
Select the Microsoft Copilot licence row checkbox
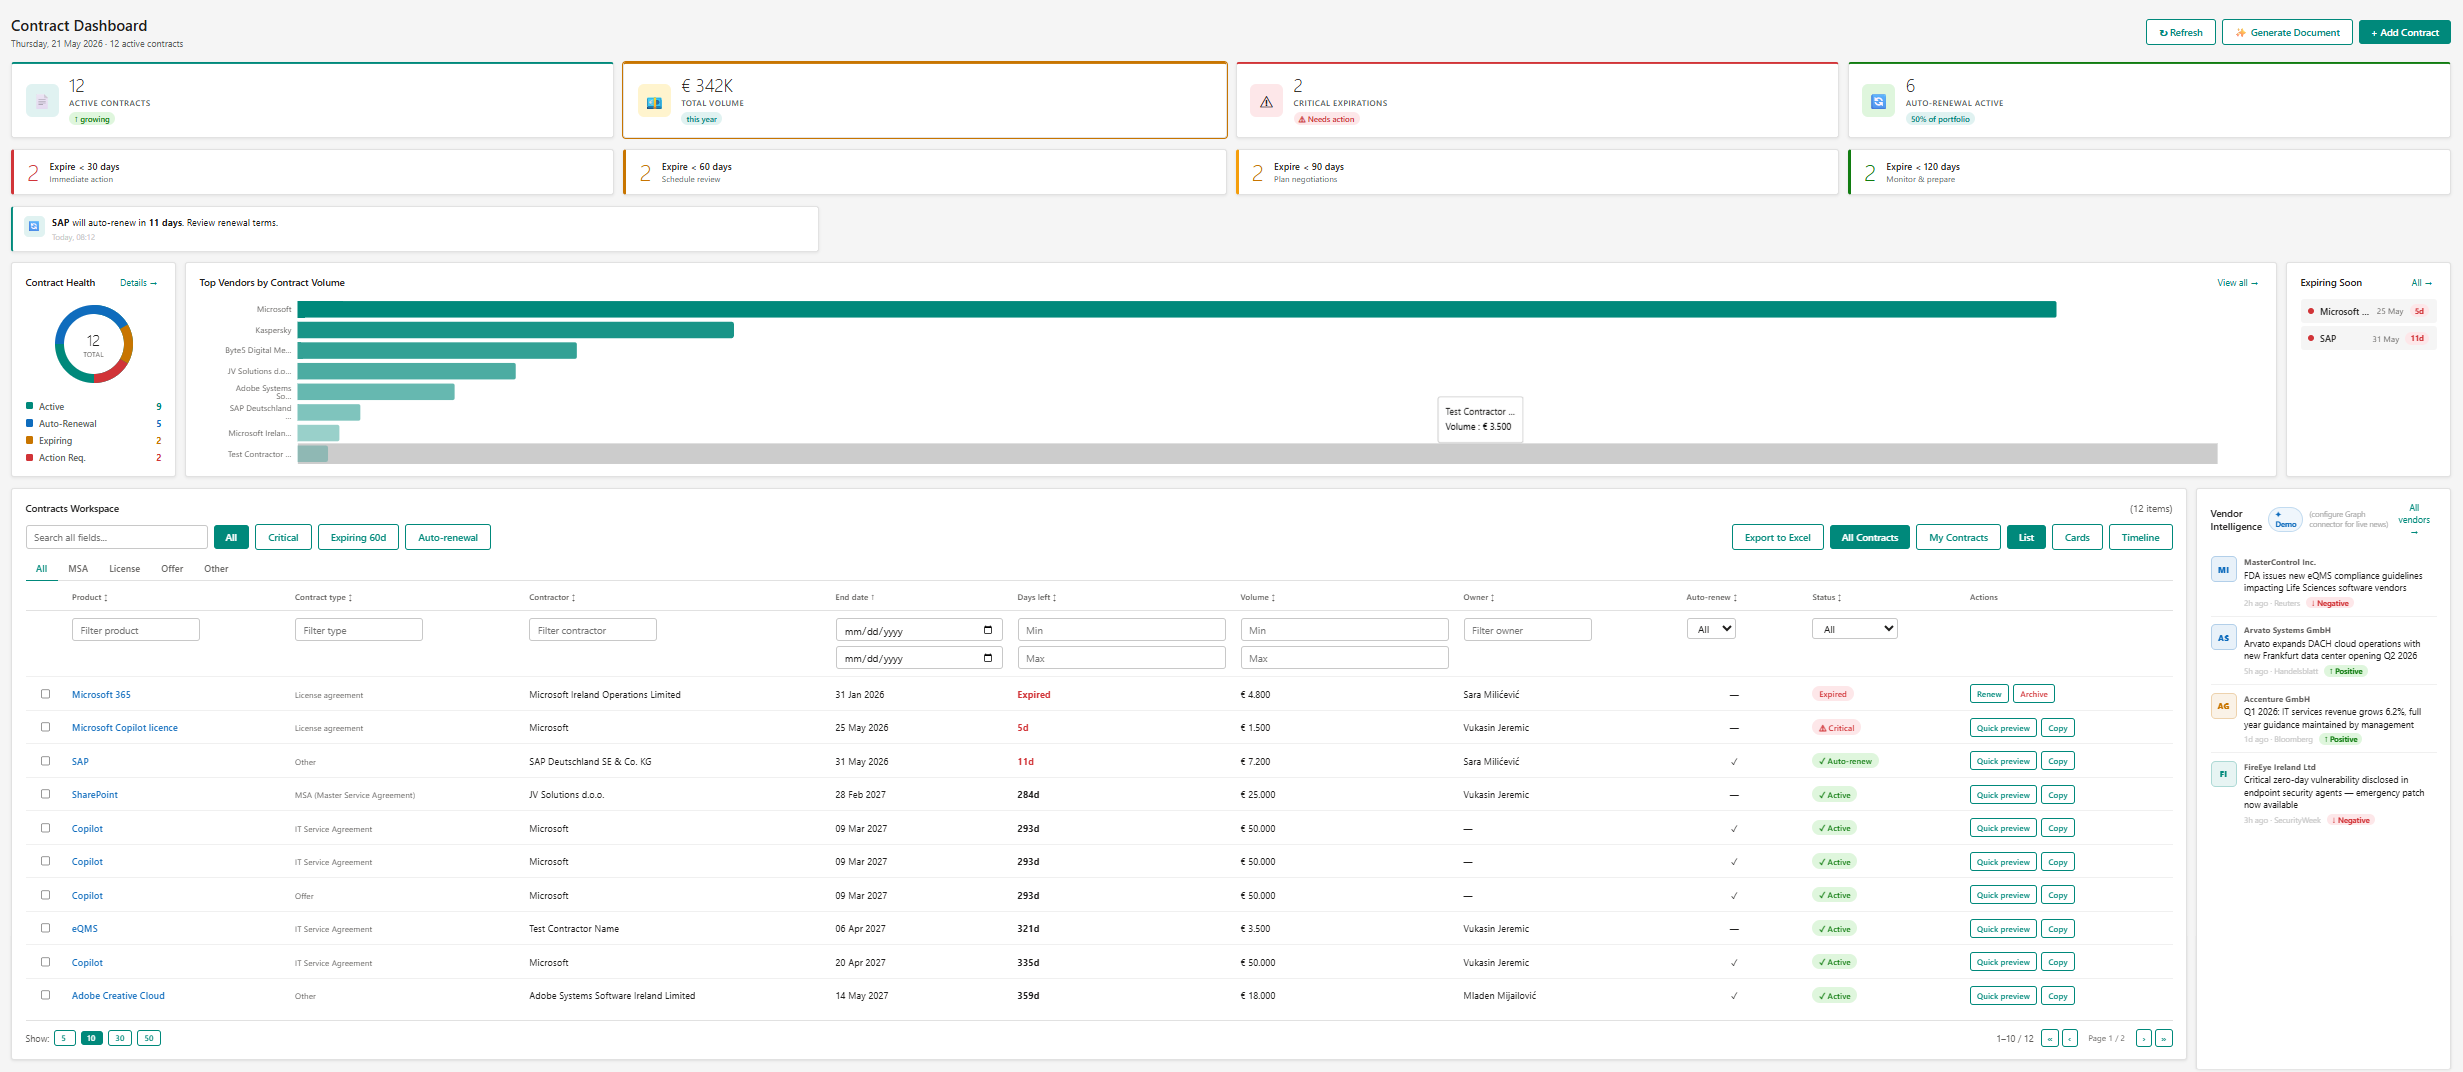[45, 727]
